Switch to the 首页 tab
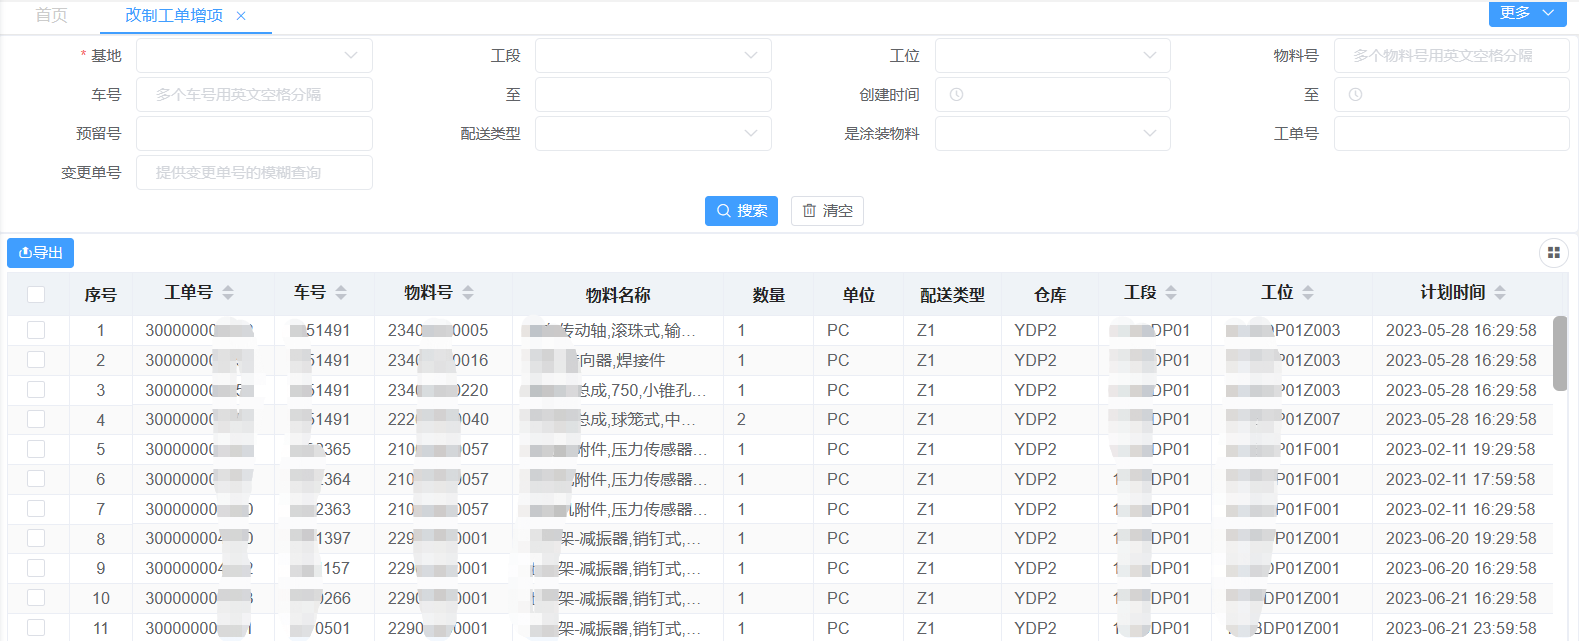 [x=51, y=16]
